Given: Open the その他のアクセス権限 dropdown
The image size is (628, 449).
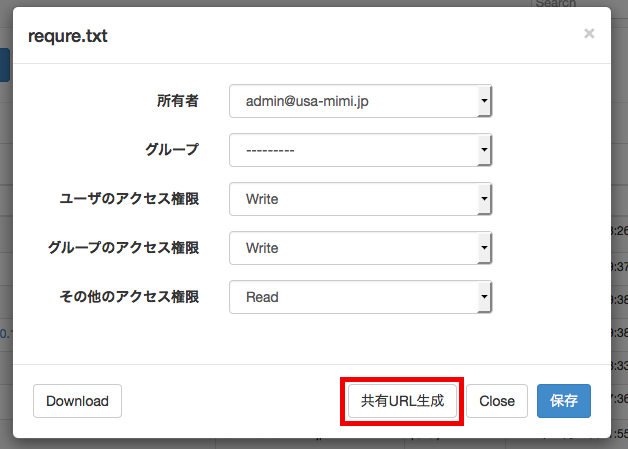Looking at the screenshot, I should coord(360,297).
